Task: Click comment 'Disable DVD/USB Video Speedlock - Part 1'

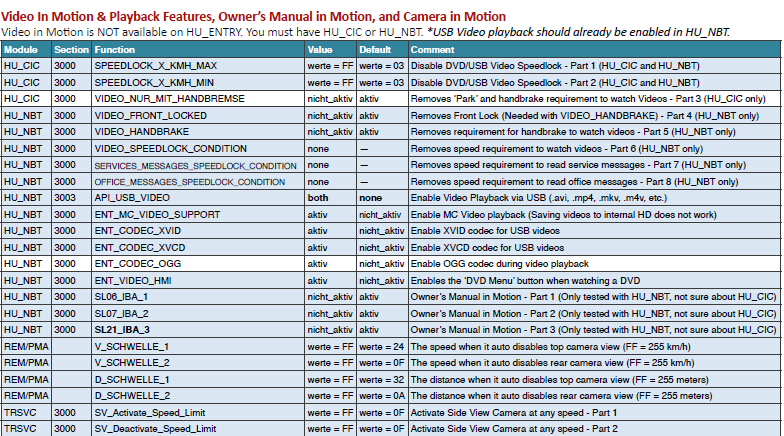Action: [x=555, y=66]
